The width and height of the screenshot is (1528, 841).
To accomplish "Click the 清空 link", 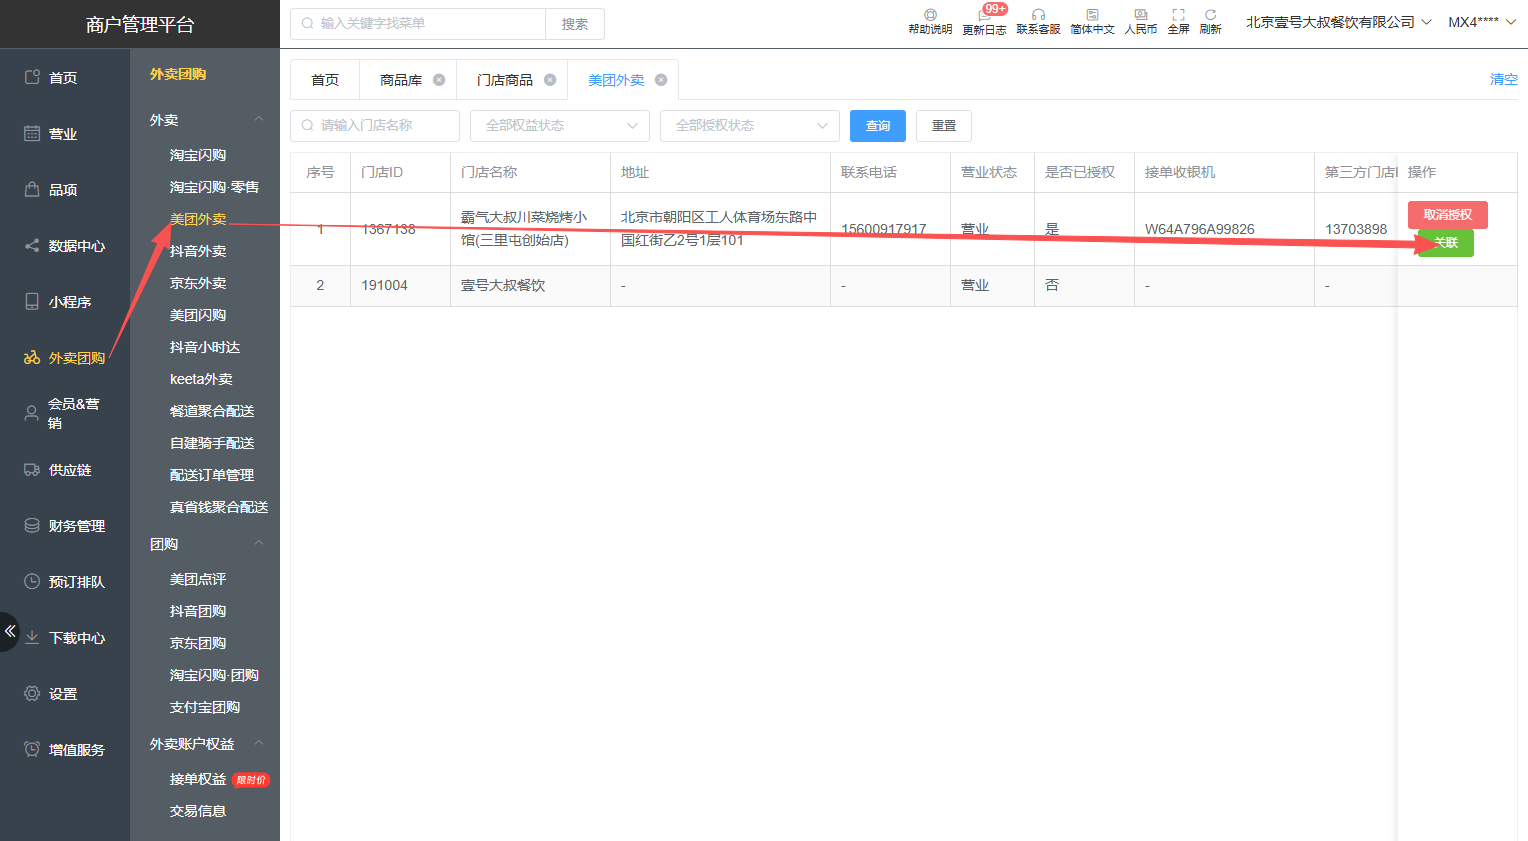I will click(1504, 80).
